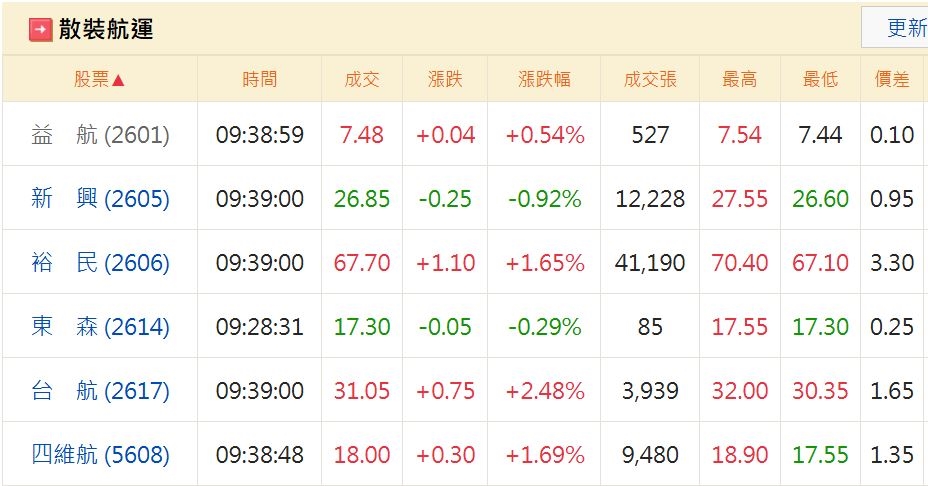Click 台航 change percent +2.48%
The width and height of the screenshot is (928, 486).
coord(544,391)
